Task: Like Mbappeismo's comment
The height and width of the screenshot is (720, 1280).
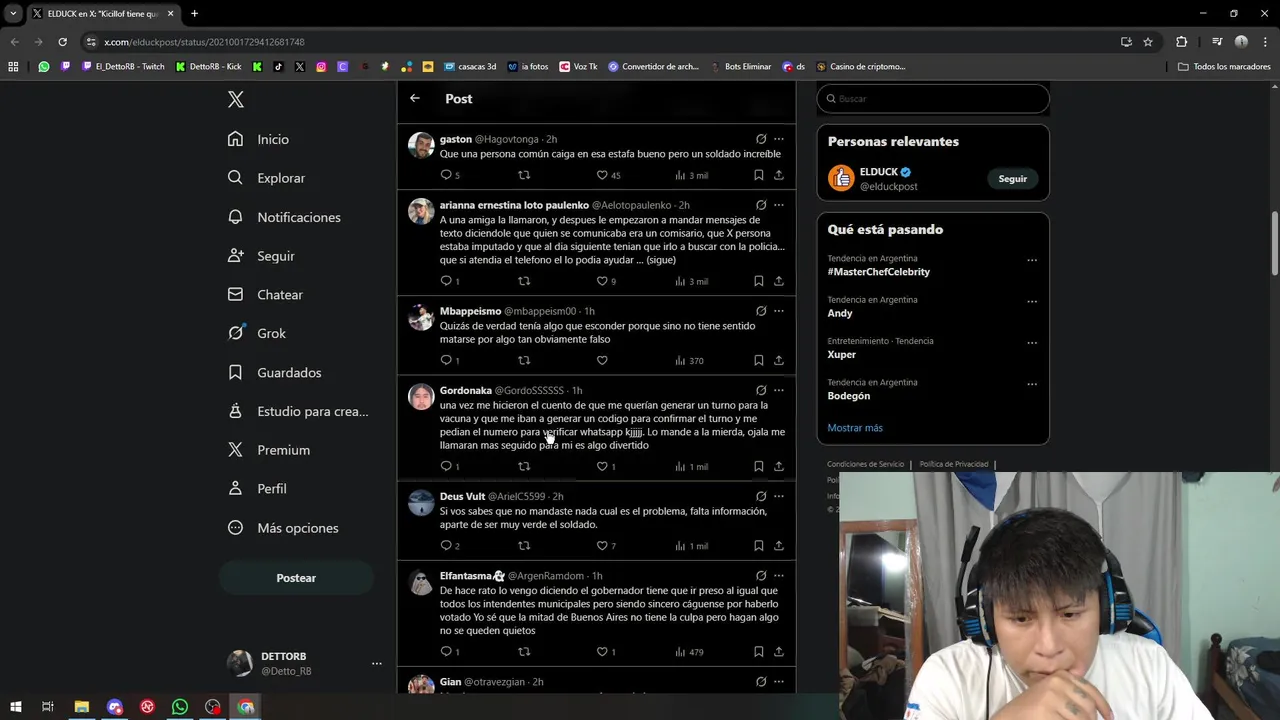Action: tap(602, 360)
